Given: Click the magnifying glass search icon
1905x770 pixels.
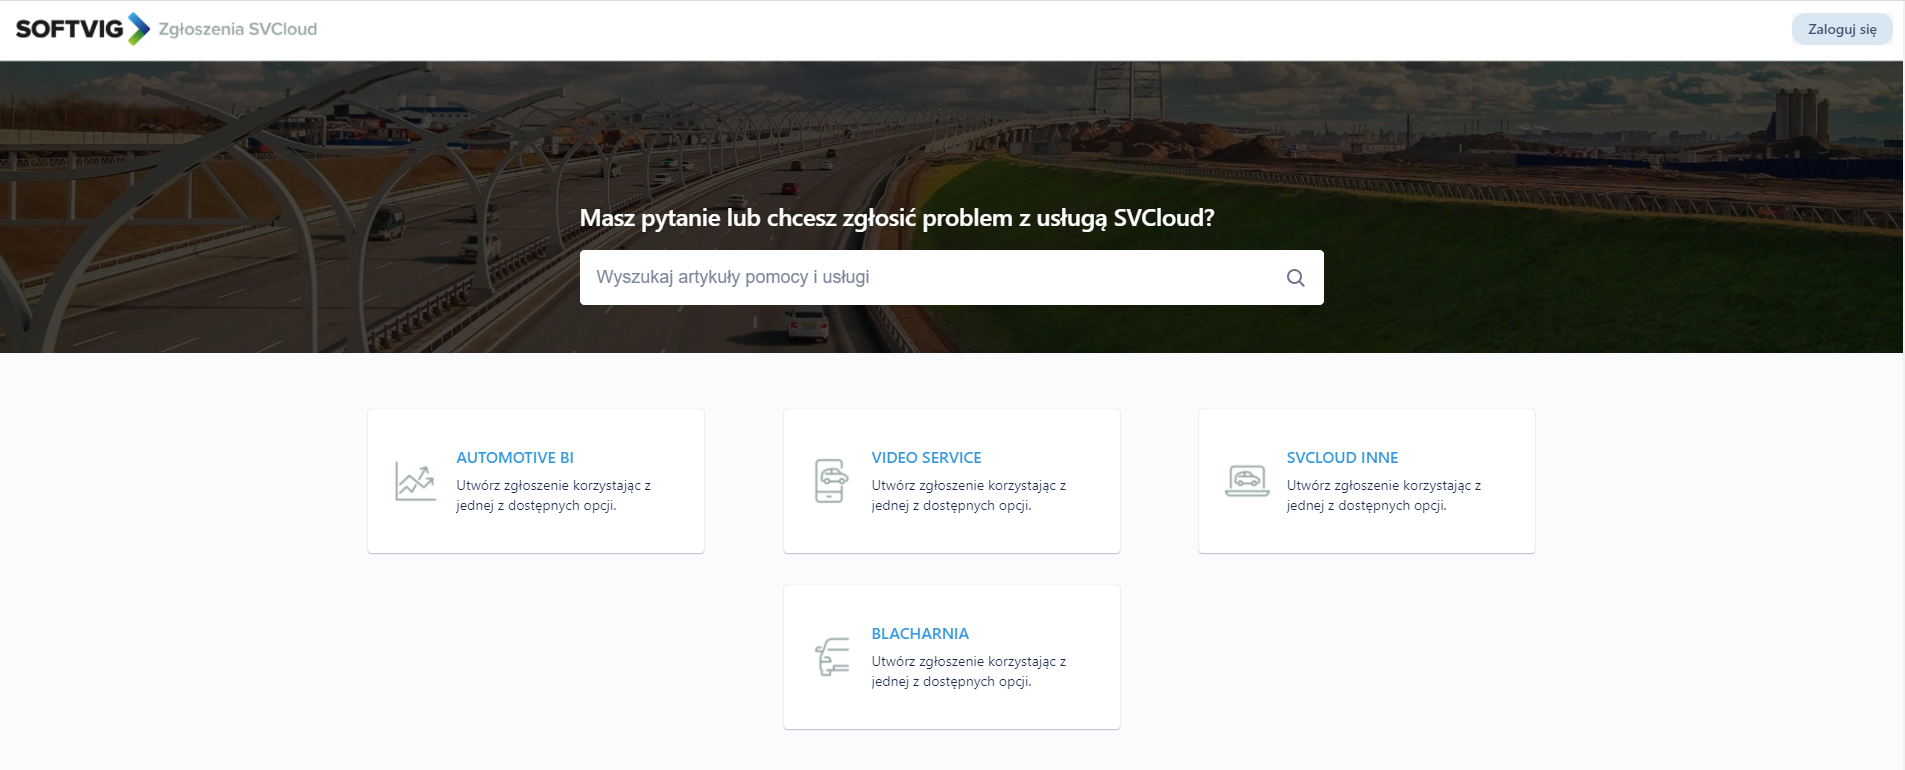Looking at the screenshot, I should 1295,278.
